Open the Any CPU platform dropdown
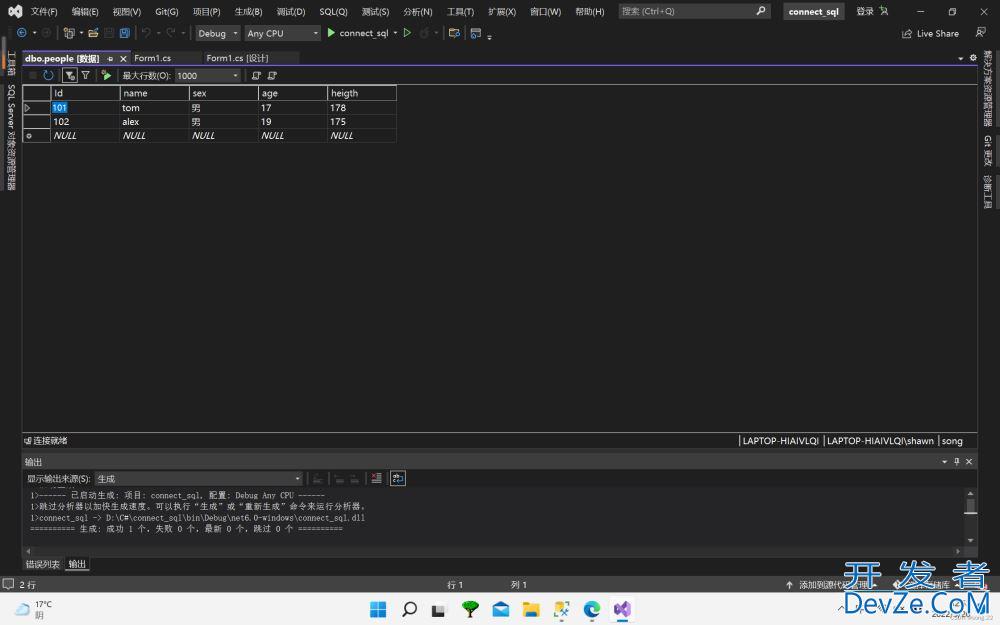 tap(283, 33)
